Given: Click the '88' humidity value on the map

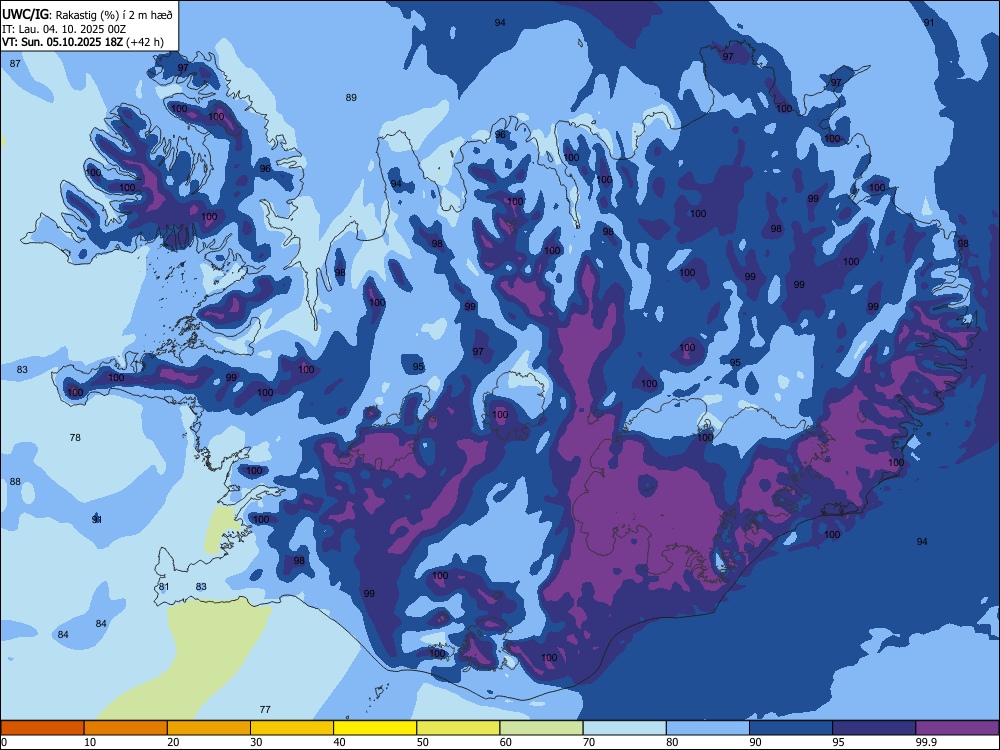Looking at the screenshot, I should point(15,482).
